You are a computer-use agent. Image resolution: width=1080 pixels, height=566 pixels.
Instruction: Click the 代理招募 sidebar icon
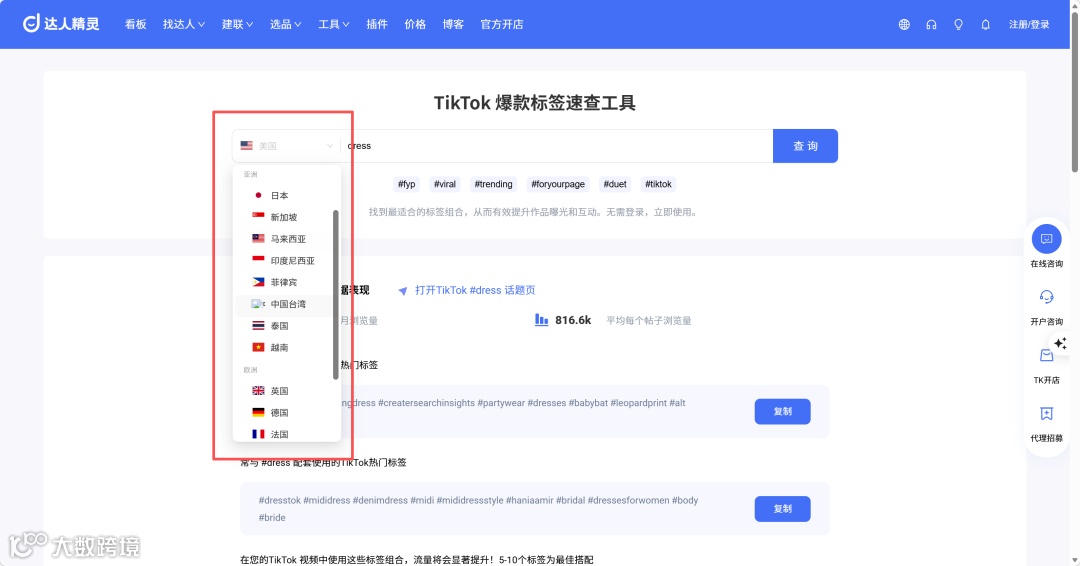(1046, 414)
